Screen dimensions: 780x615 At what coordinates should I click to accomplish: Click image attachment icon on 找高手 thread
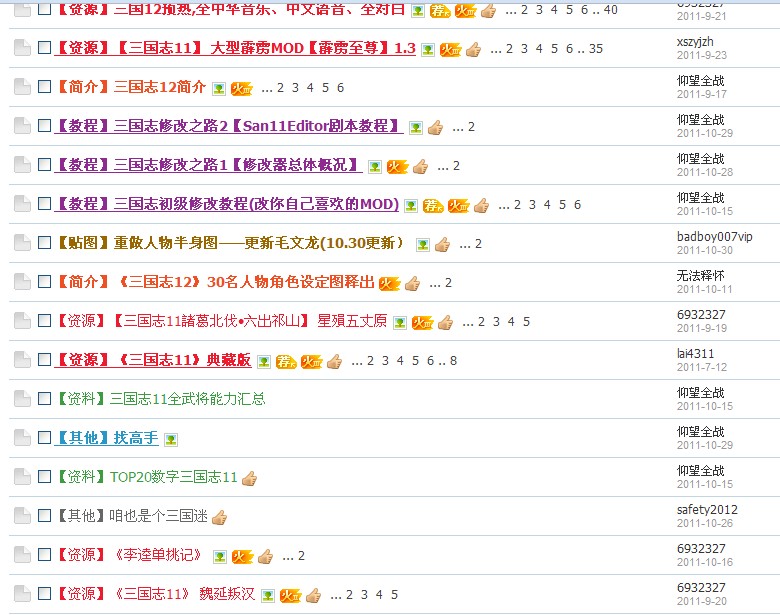(171, 439)
